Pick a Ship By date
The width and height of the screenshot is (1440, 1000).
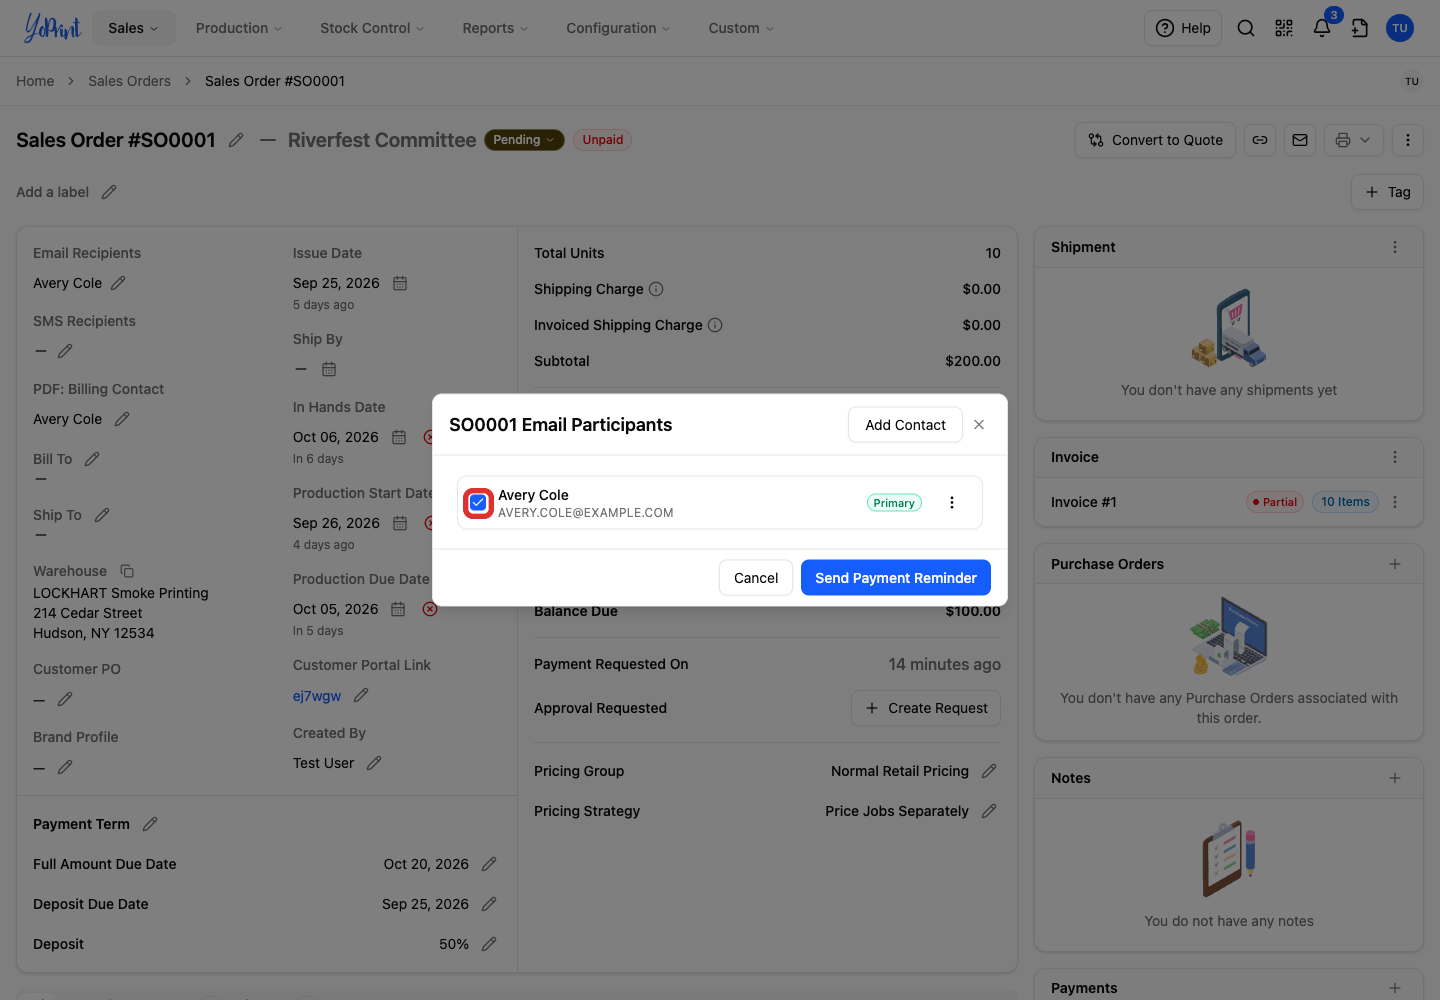click(329, 369)
